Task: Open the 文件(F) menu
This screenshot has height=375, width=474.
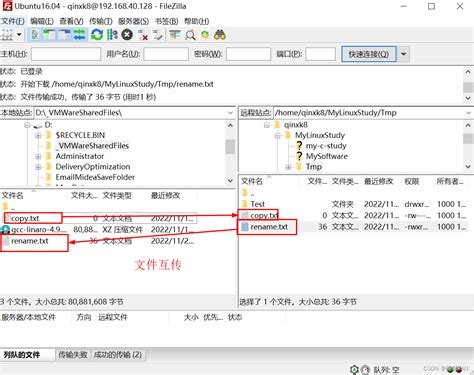Action: coord(12,21)
